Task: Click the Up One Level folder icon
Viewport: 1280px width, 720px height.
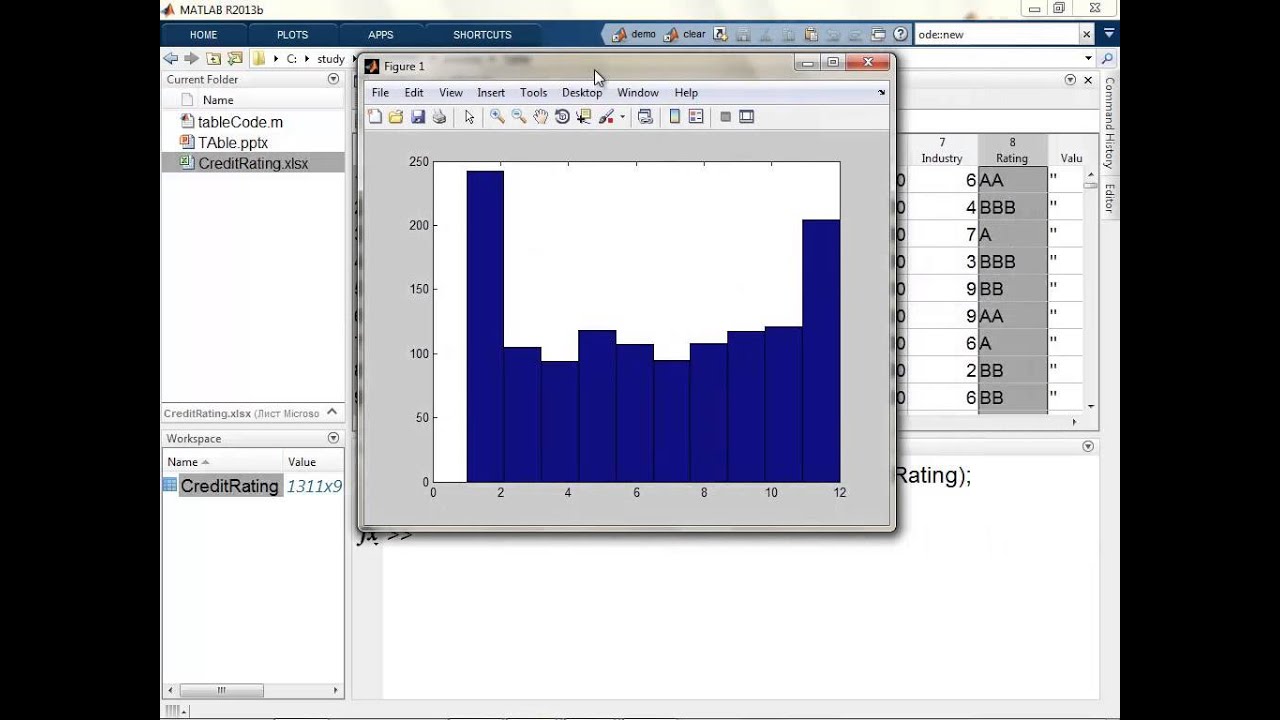Action: click(214, 58)
